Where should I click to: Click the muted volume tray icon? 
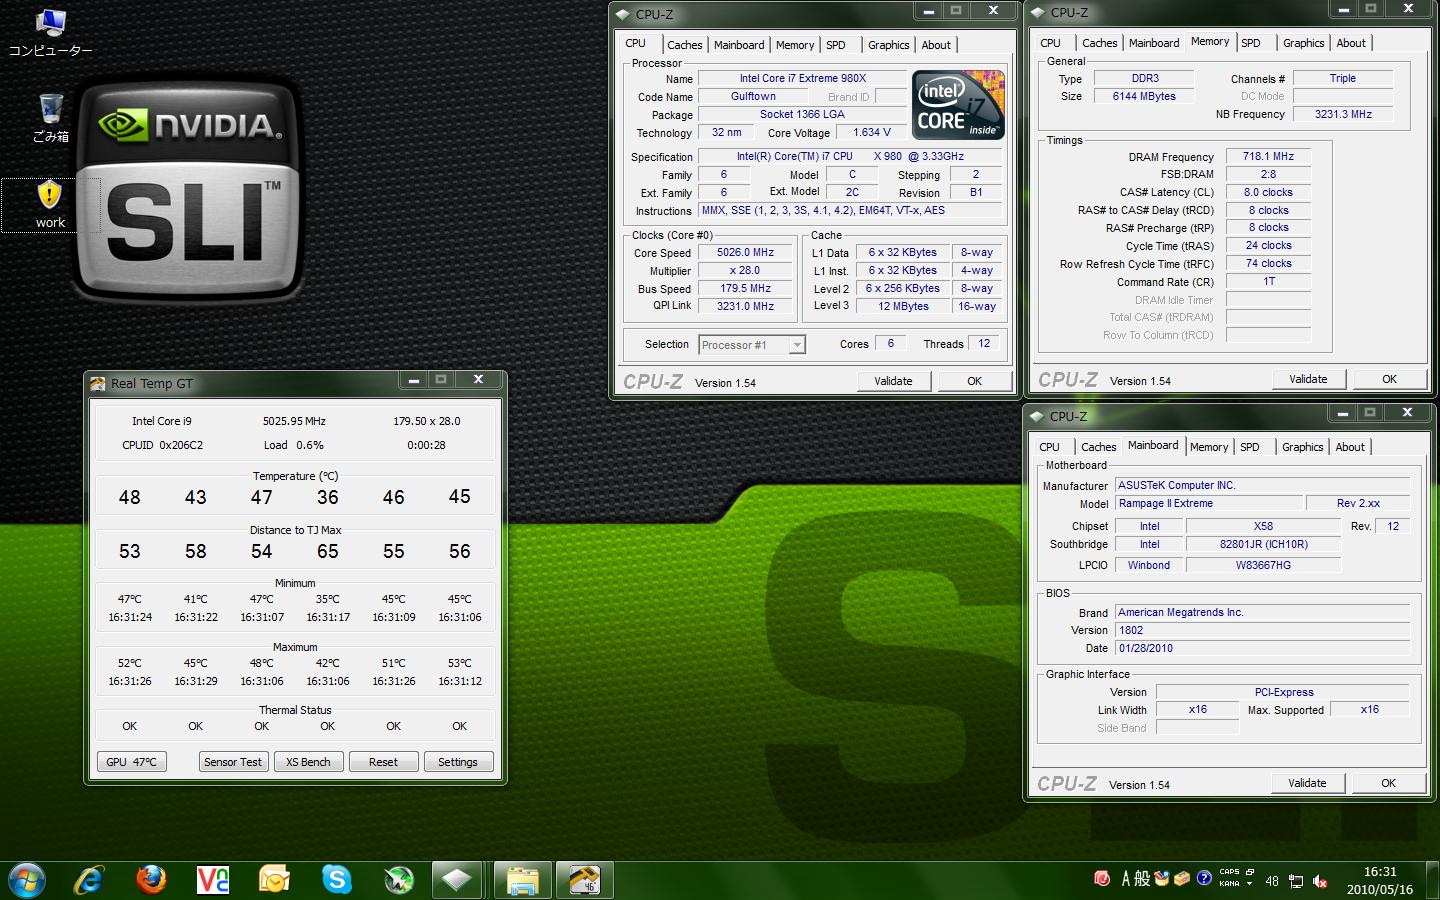(1320, 881)
